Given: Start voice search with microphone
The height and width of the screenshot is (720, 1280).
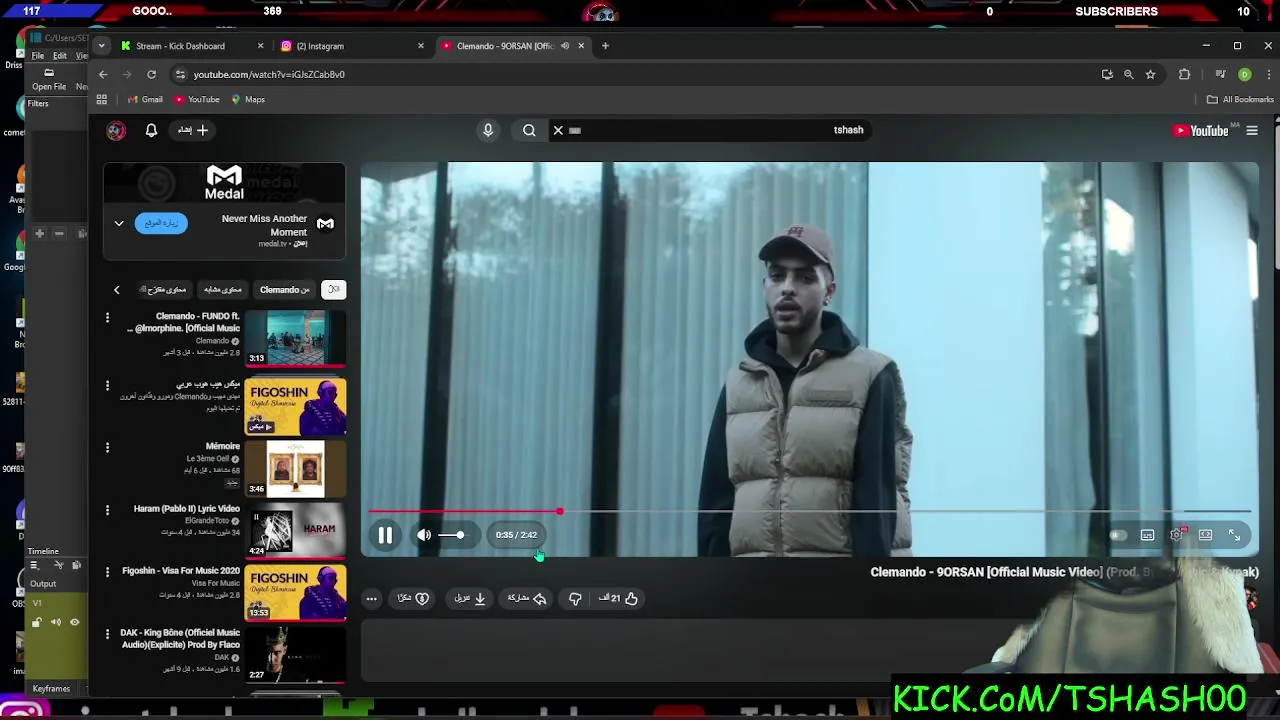Looking at the screenshot, I should [488, 130].
